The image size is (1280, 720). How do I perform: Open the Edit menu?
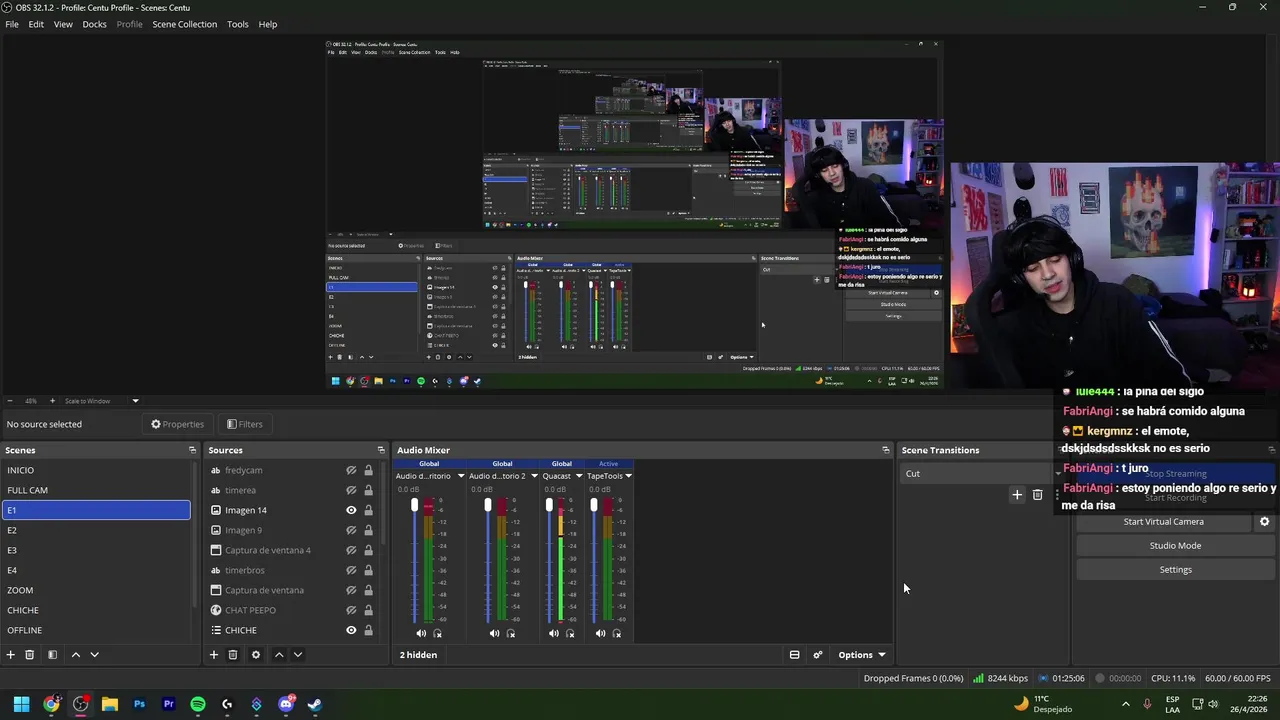(36, 24)
